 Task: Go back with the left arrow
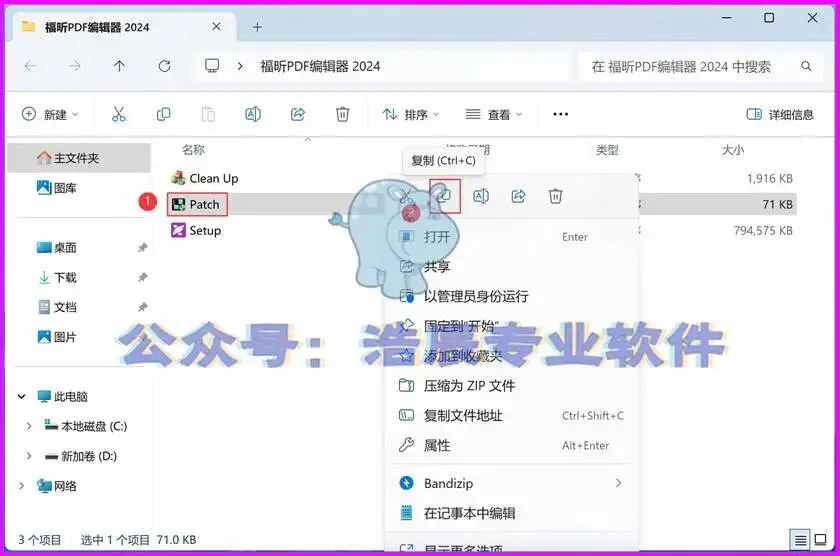click(31, 66)
